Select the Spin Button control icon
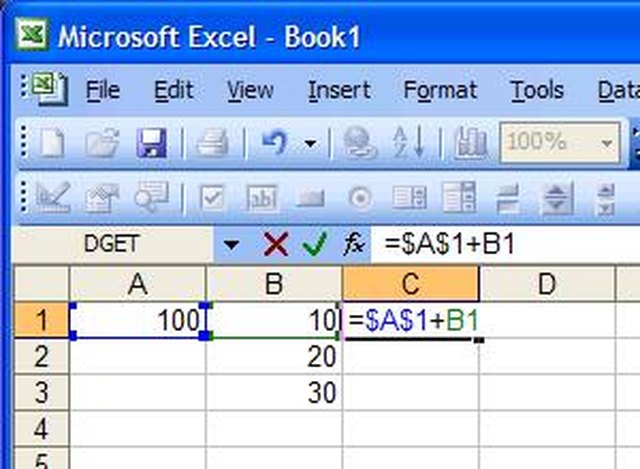640x469 pixels. pyautogui.click(x=557, y=198)
